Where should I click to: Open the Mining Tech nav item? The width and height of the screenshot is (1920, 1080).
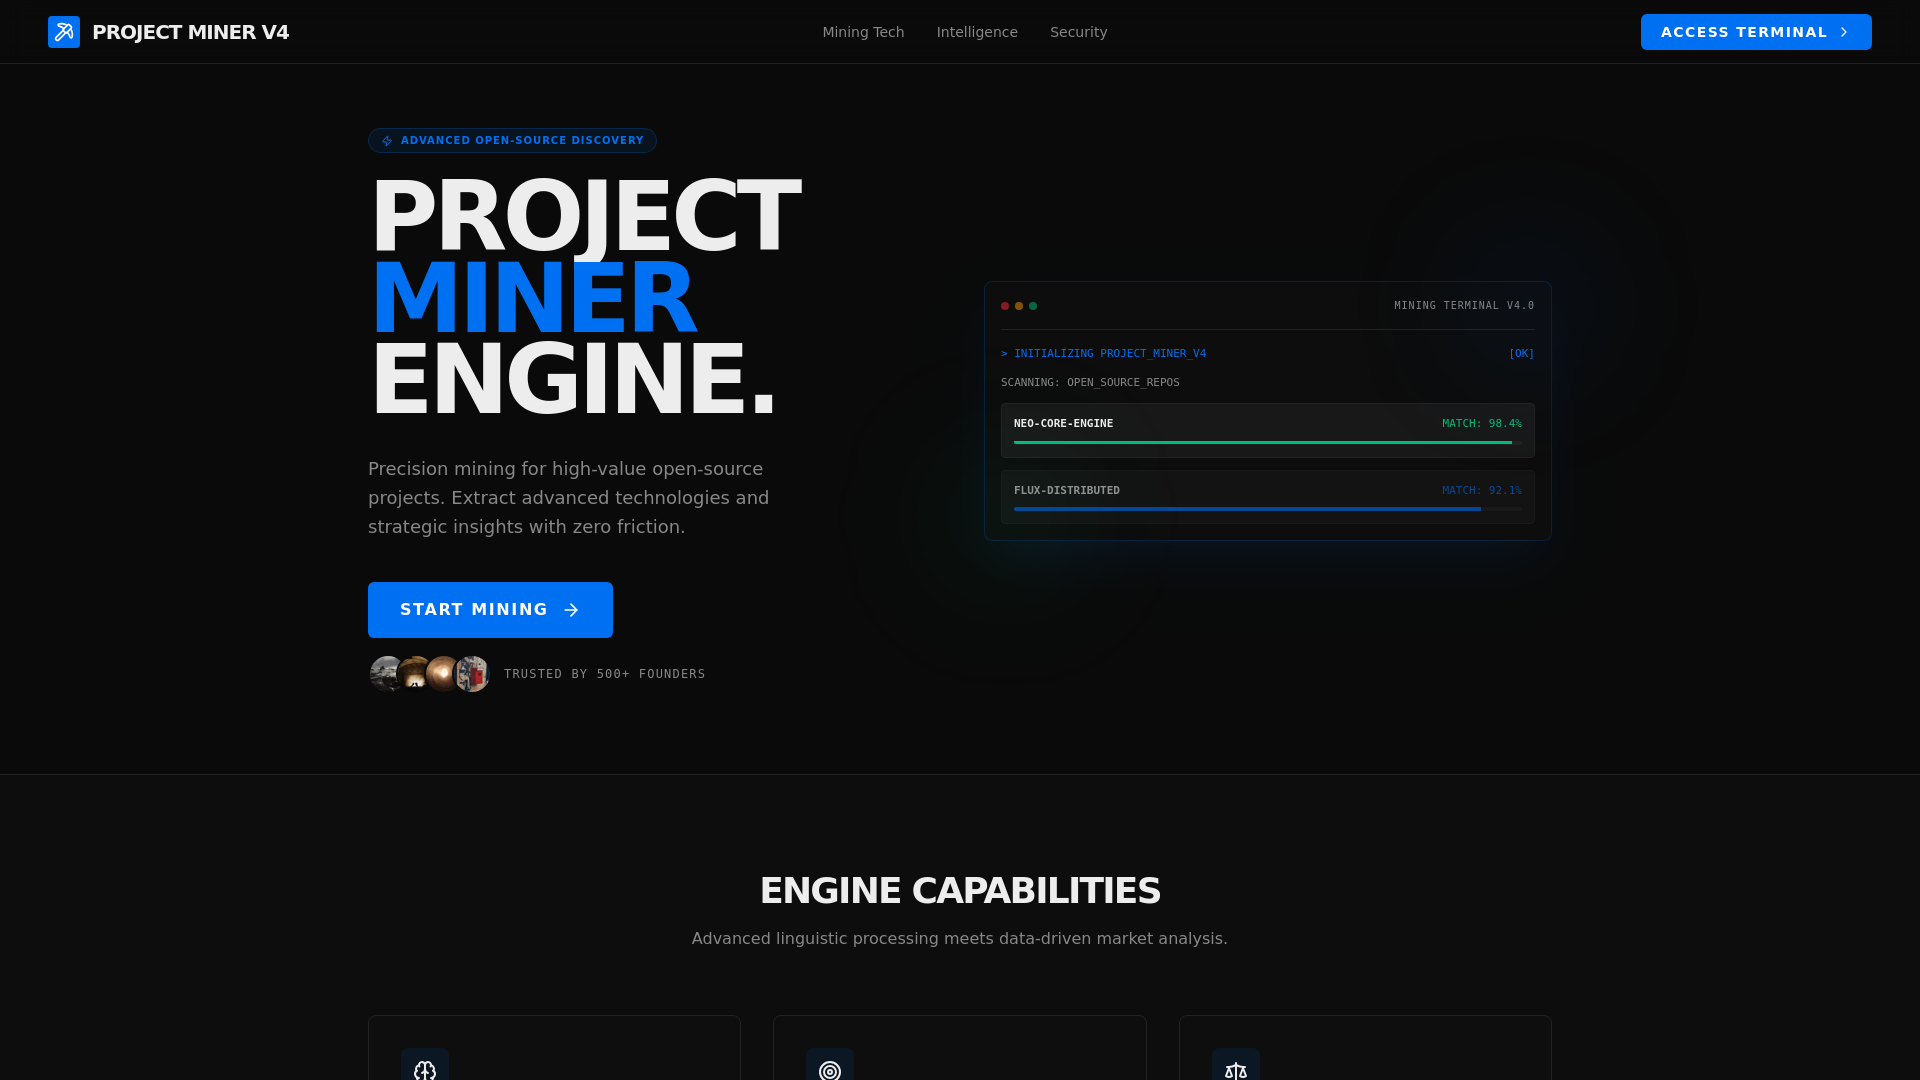(x=863, y=32)
